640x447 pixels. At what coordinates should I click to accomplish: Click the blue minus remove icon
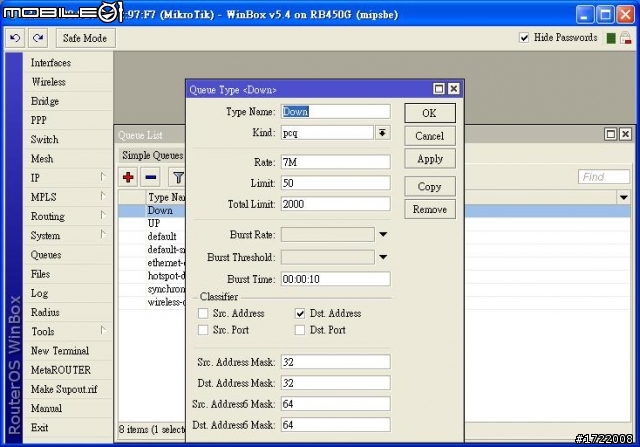pyautogui.click(x=151, y=177)
